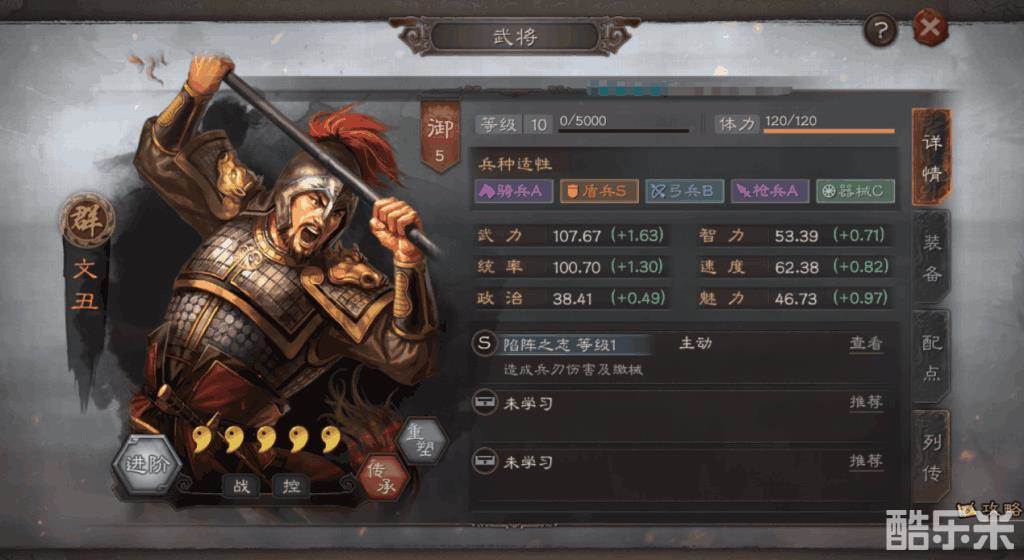The width and height of the screenshot is (1024, 560).
Task: Open the help question mark icon
Action: (880, 29)
